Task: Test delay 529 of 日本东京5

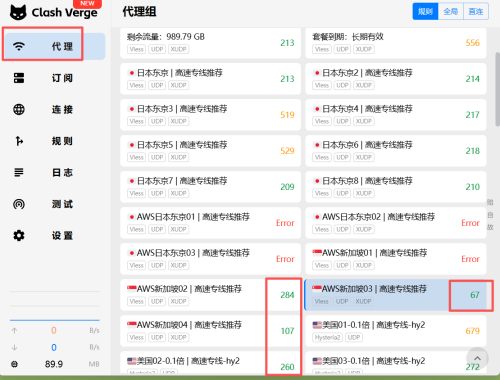Action: coord(287,151)
